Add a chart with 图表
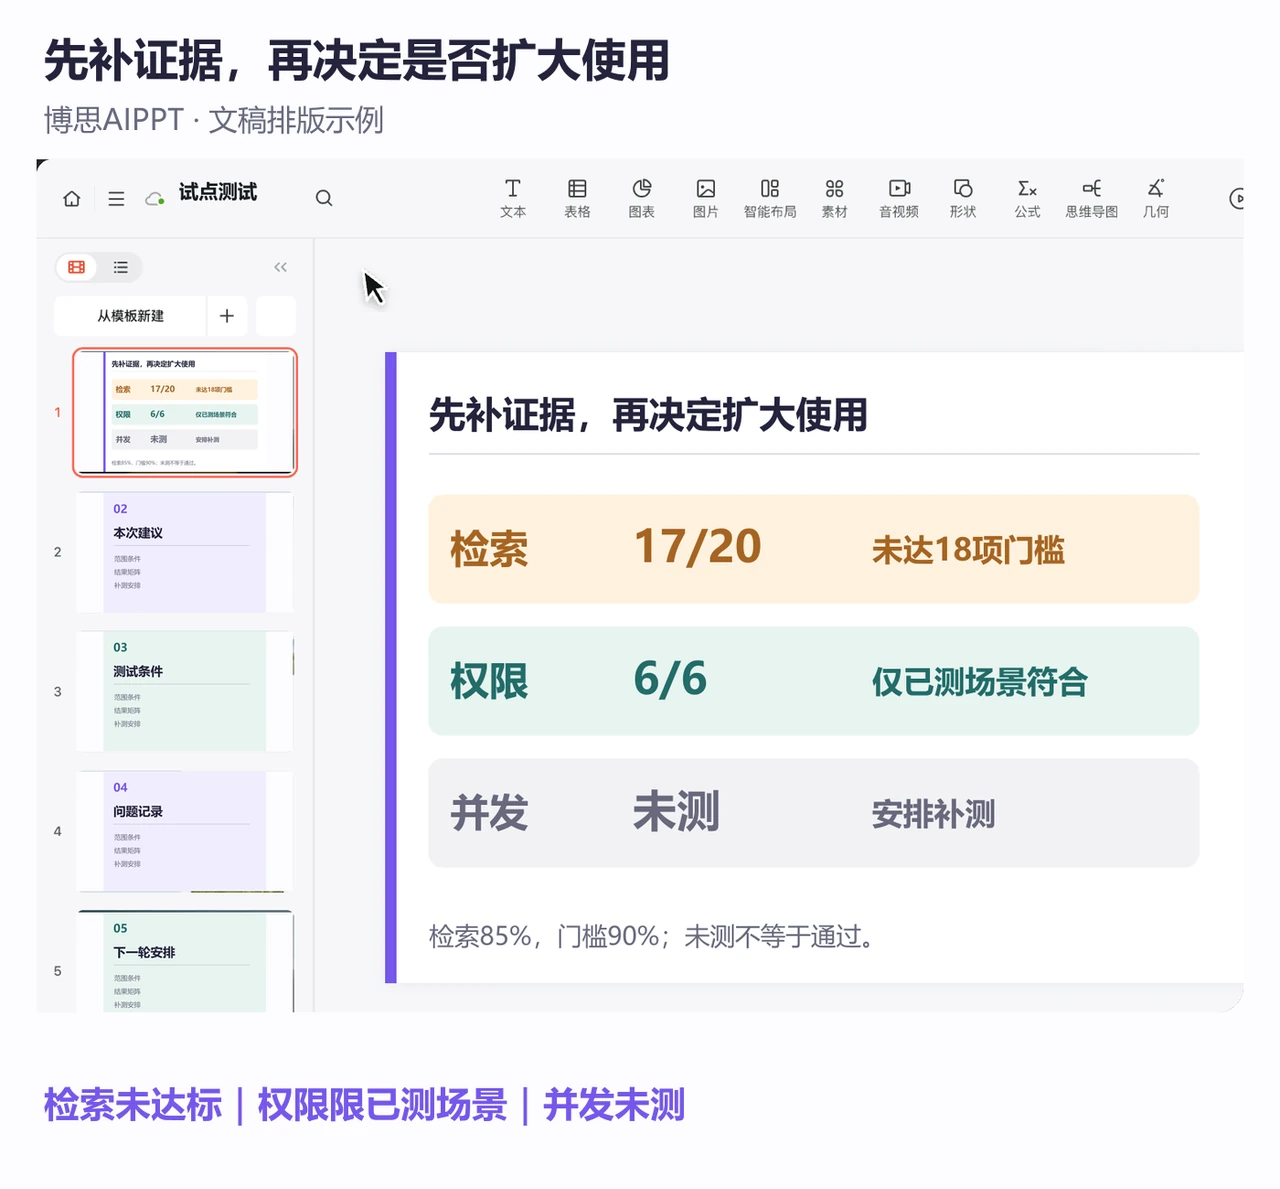This screenshot has height=1189, width=1280. pyautogui.click(x=642, y=198)
